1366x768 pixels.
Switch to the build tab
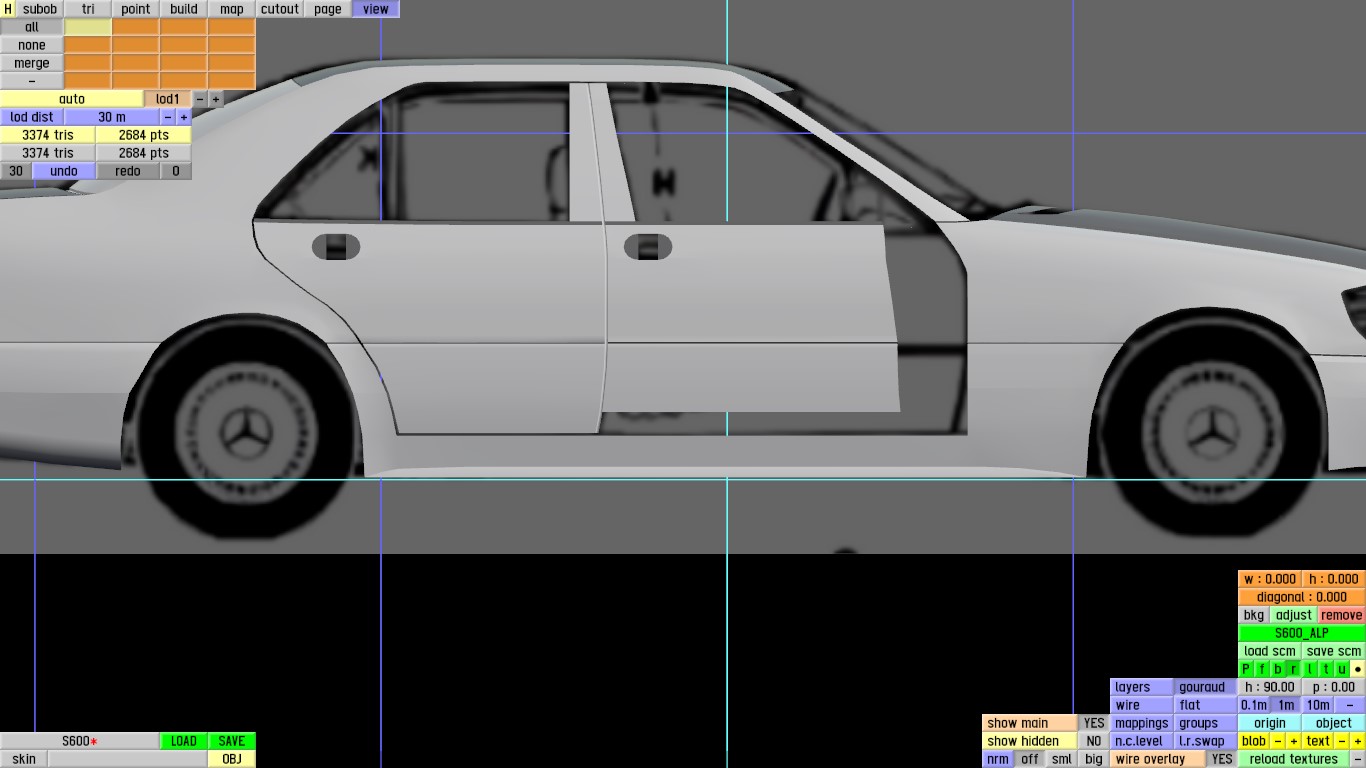(x=184, y=9)
